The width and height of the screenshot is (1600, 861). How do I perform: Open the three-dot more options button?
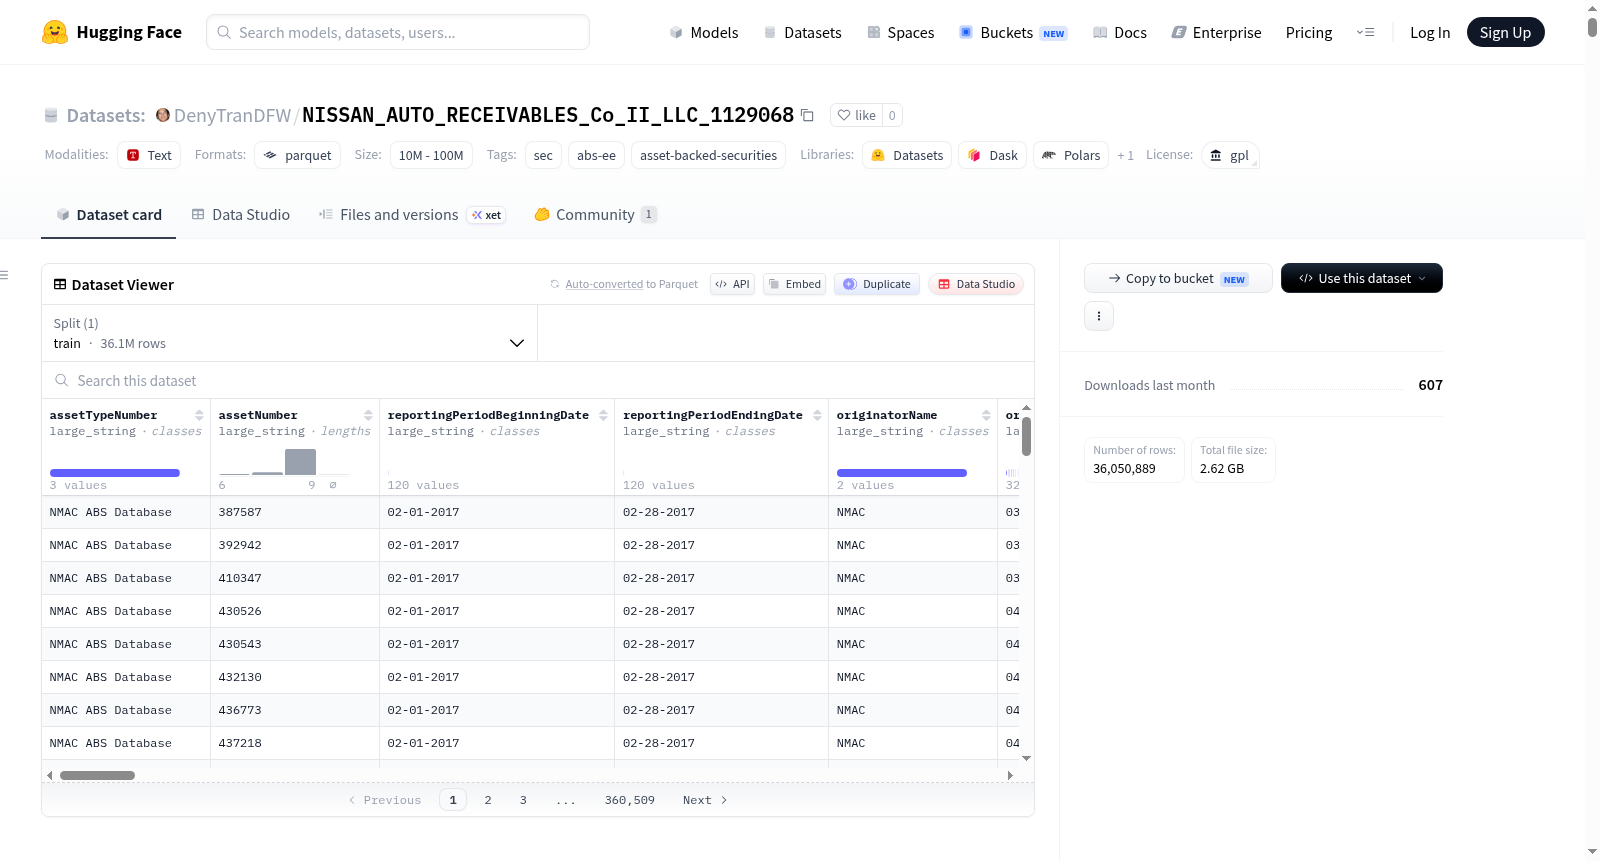point(1099,316)
